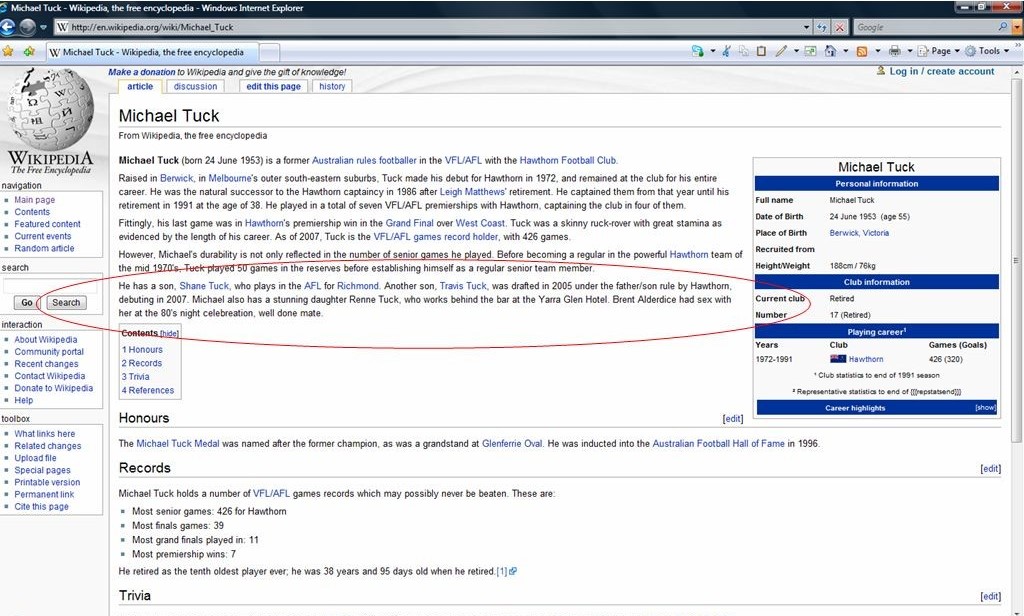Jump to 3 Trivia in Contents

tap(136, 376)
